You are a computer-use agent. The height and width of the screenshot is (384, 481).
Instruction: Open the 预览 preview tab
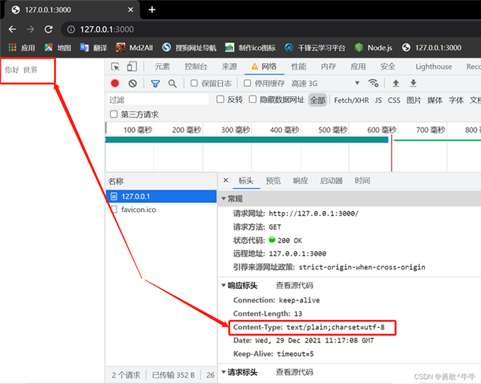273,181
